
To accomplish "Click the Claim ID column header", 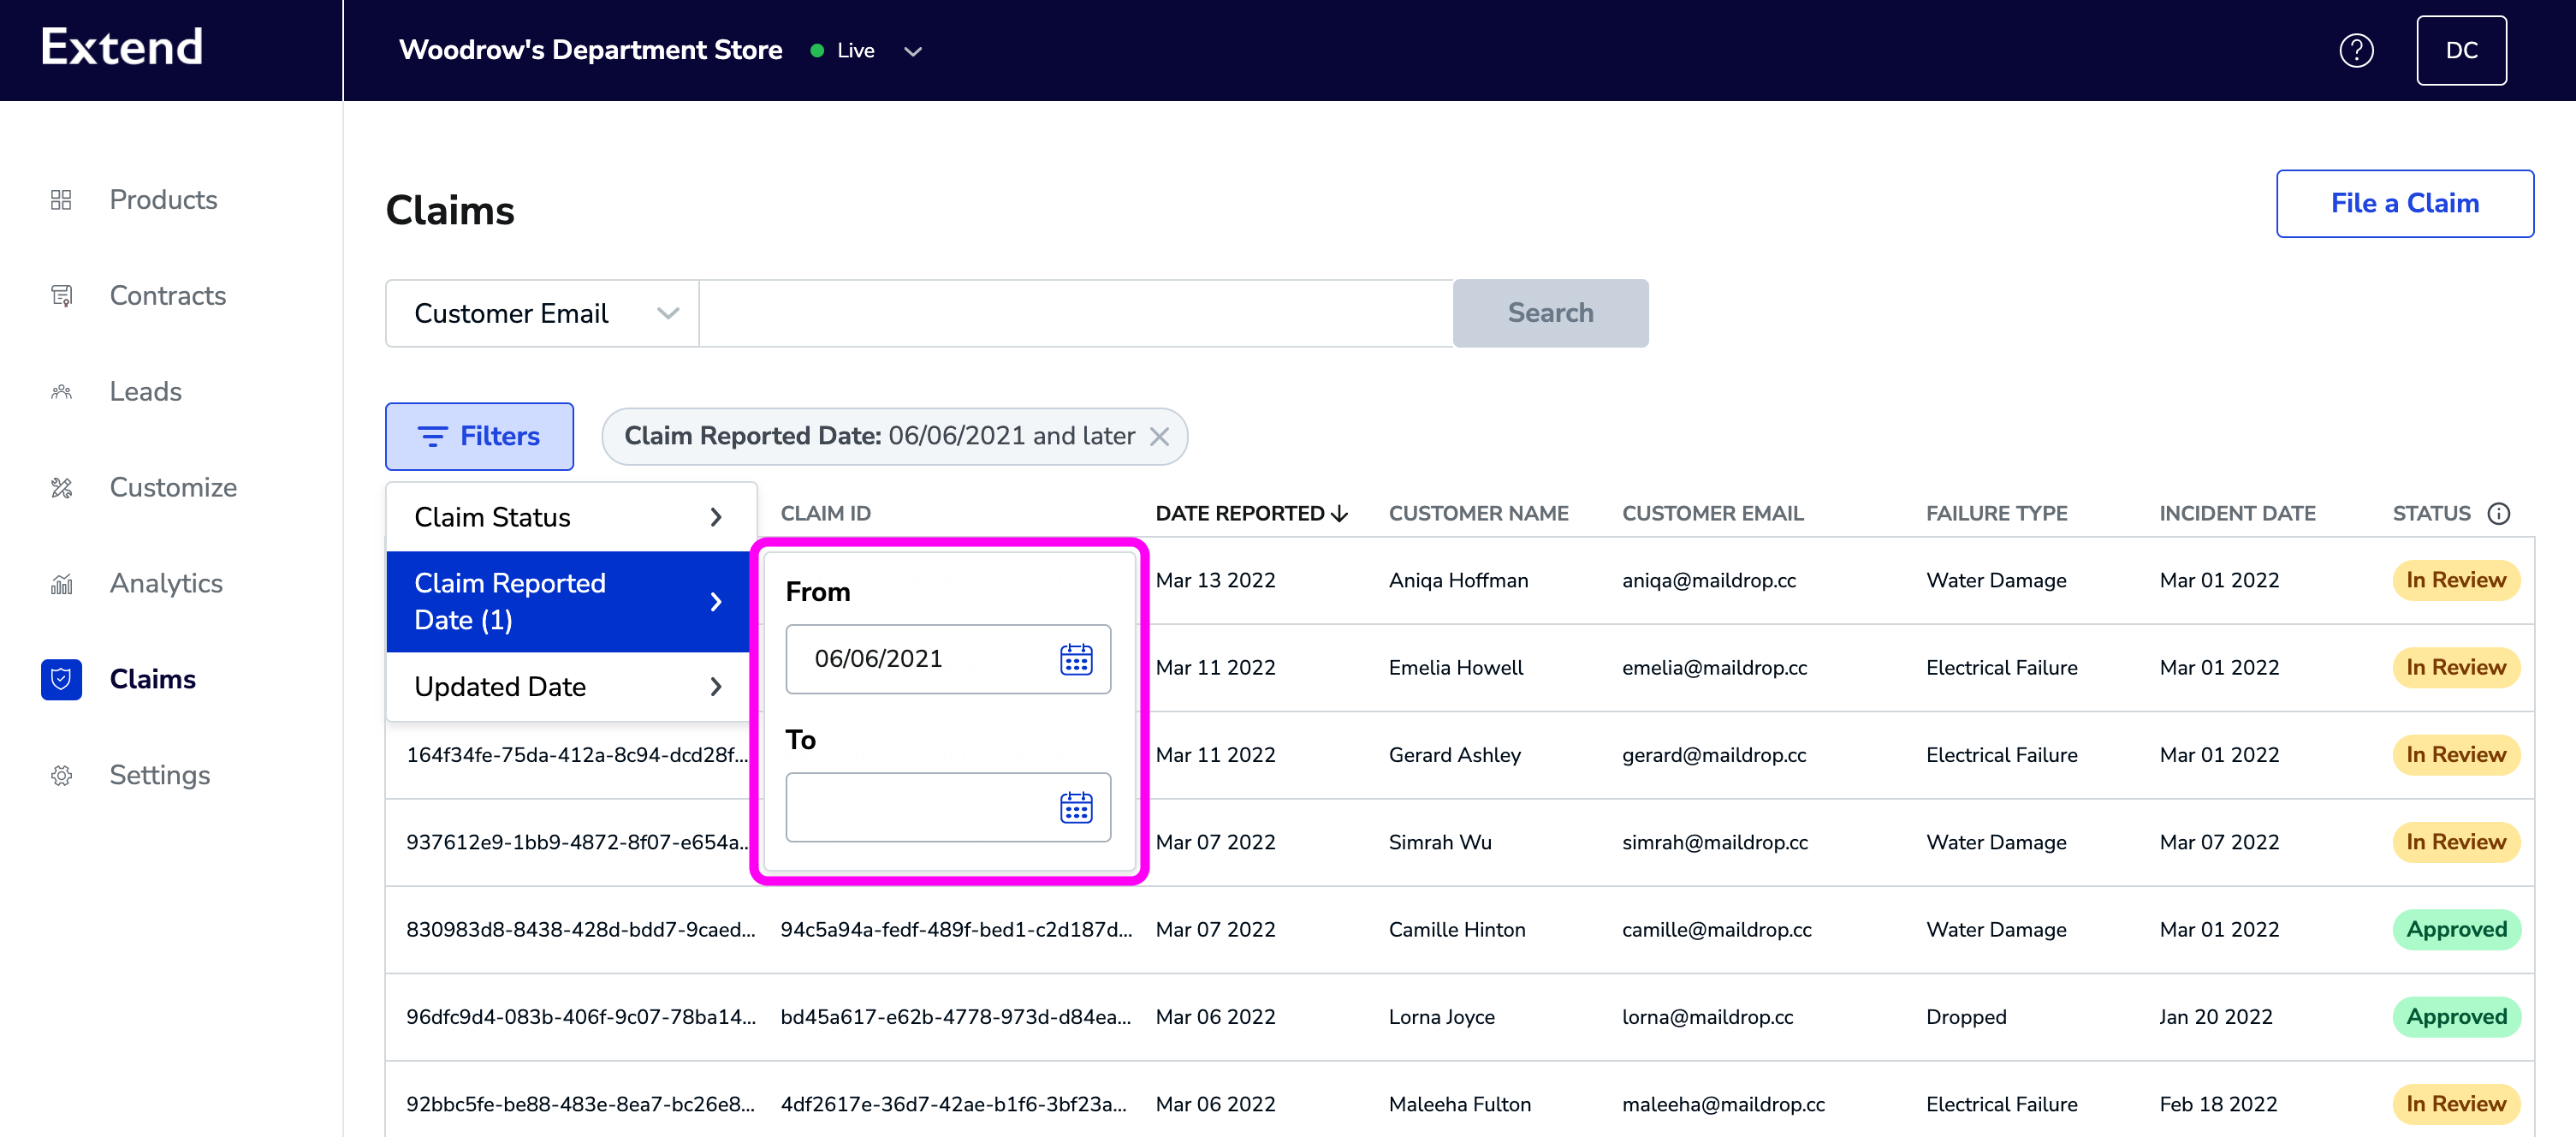I will tap(825, 513).
